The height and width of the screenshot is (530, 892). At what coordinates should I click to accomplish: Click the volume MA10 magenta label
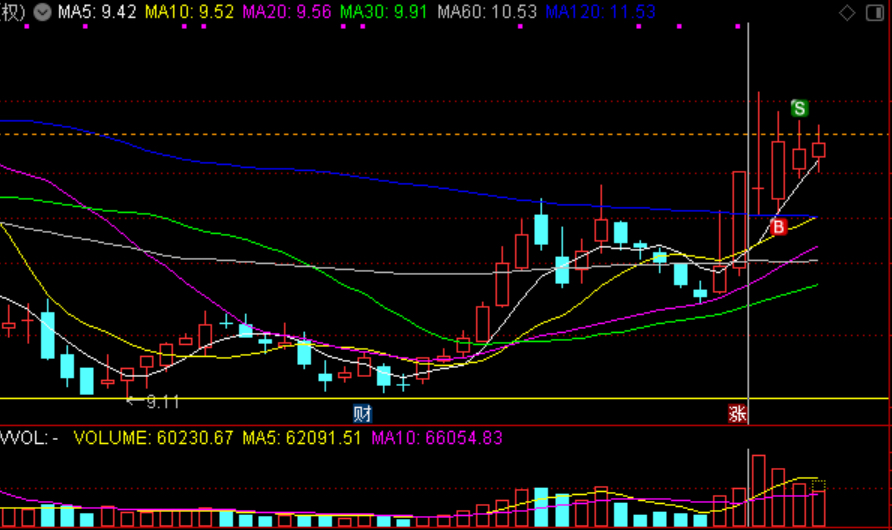click(436, 438)
